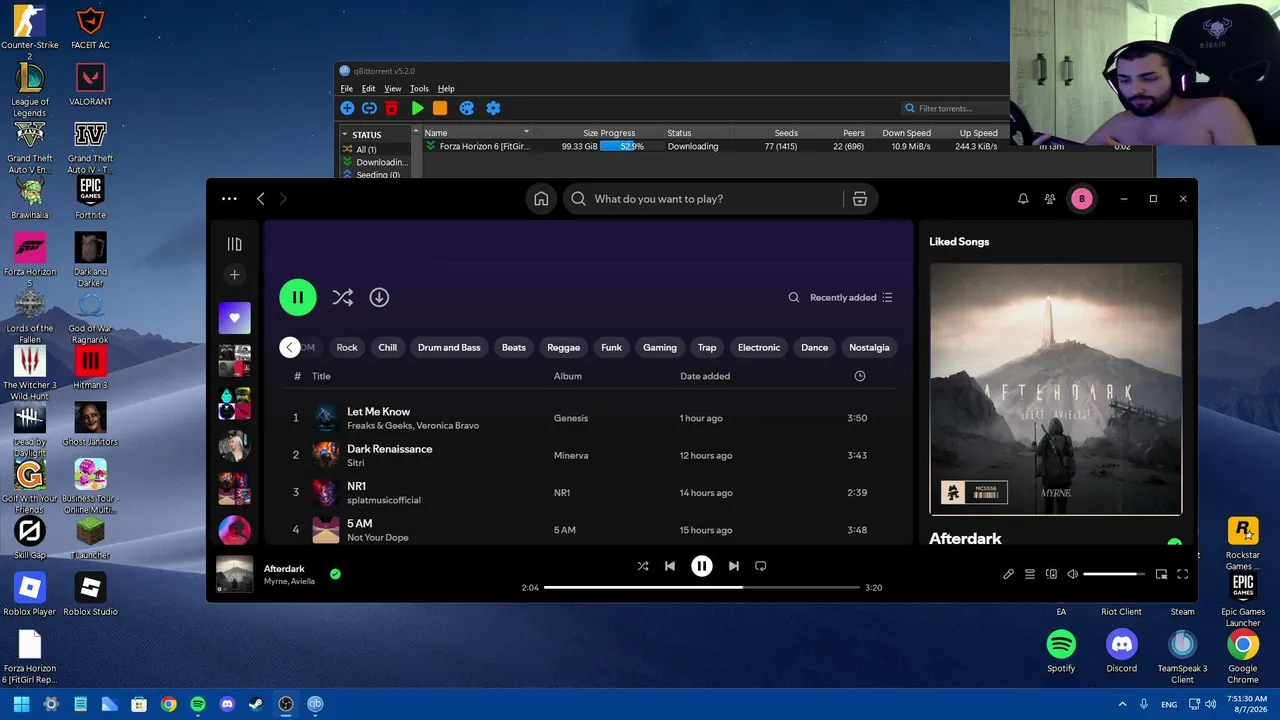Skip to next track
This screenshot has width=1280, height=720.
click(x=734, y=566)
